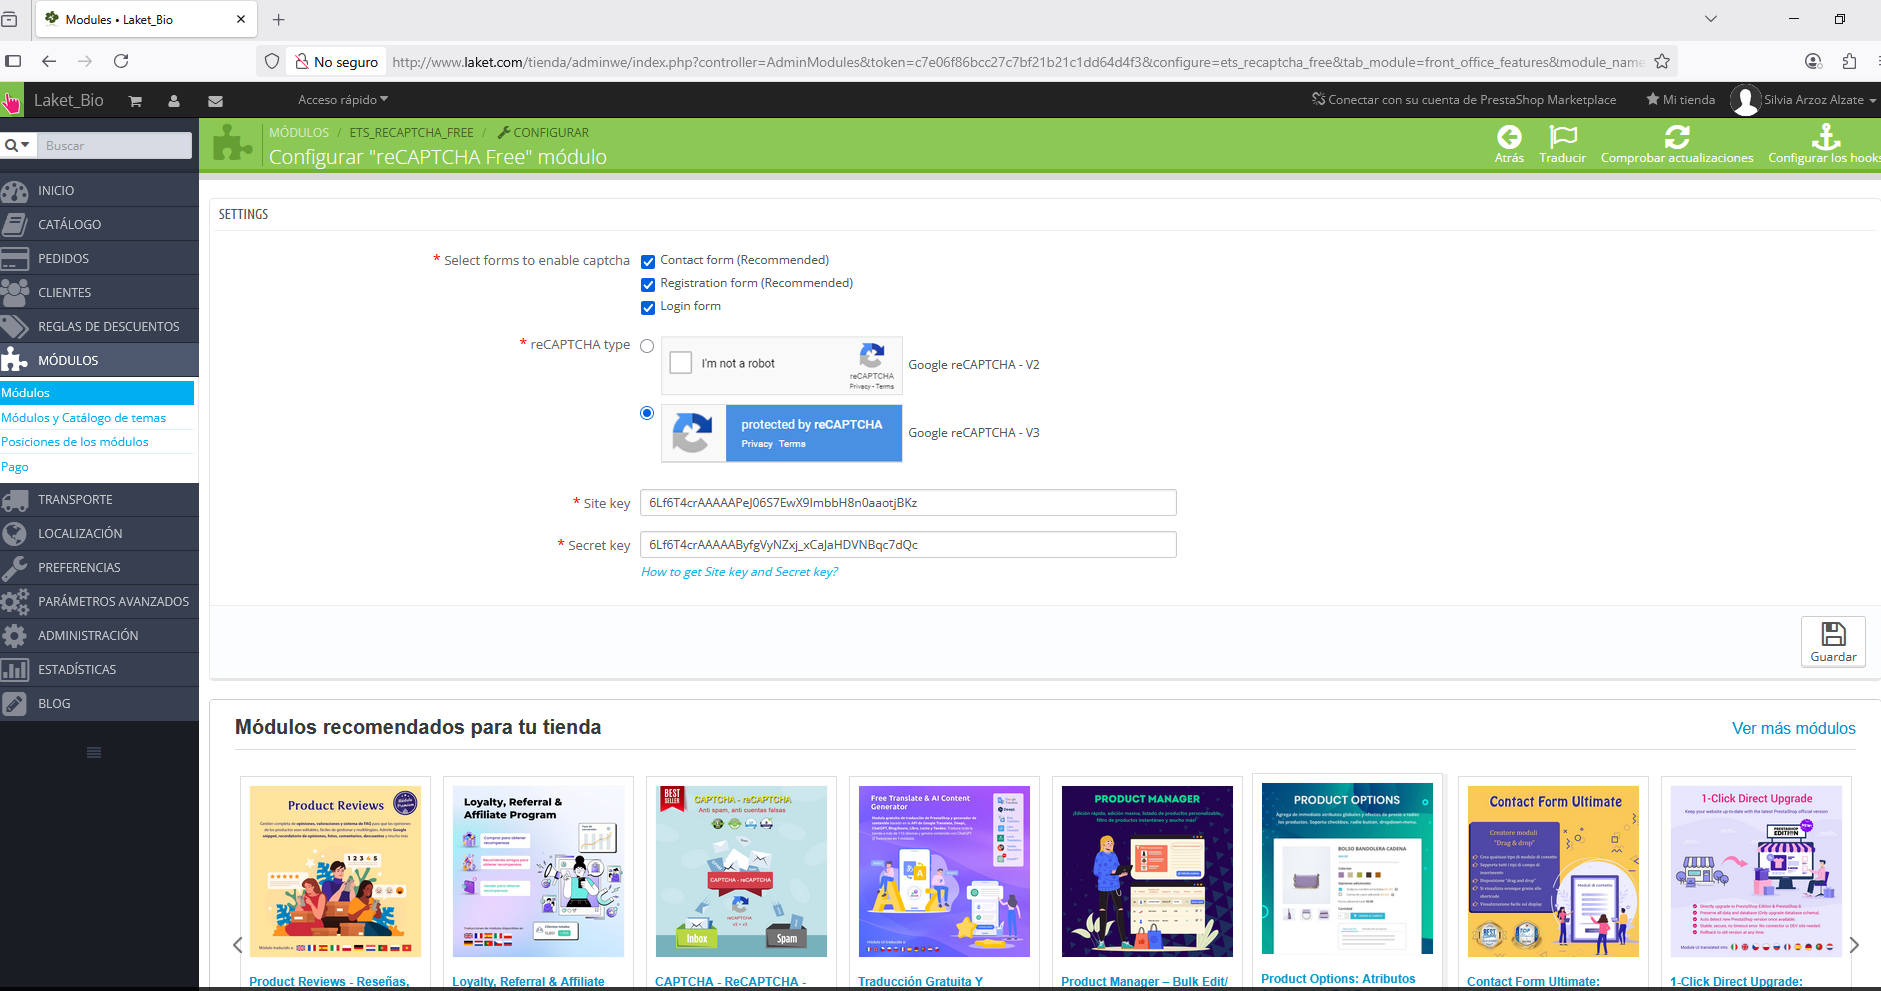Click Conectar con su cuenta de PrestaShop Marketplace

(1464, 100)
